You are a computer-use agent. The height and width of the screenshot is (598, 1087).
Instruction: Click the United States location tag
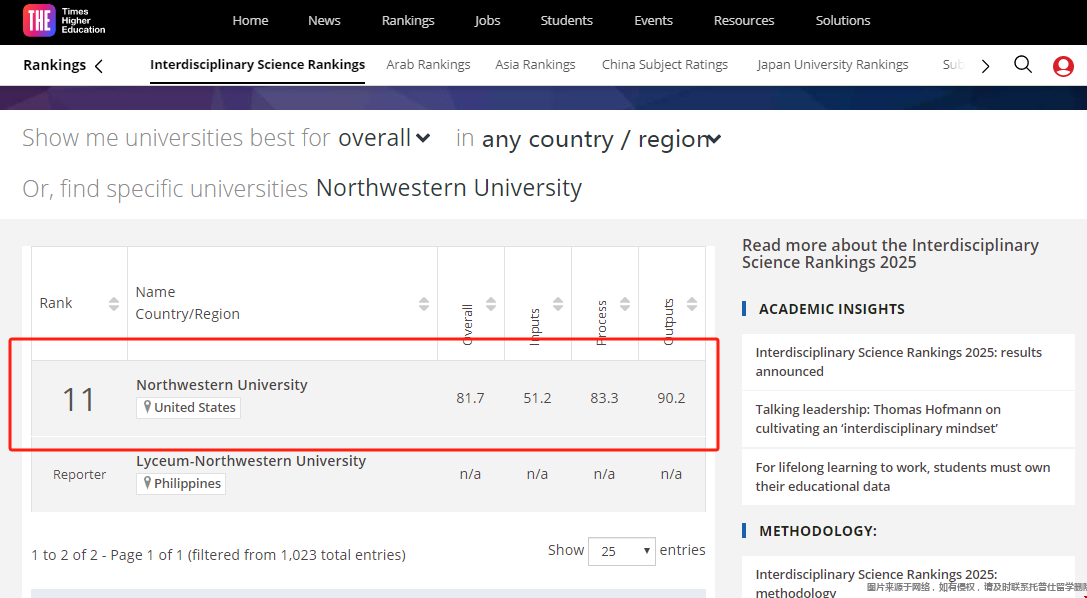(189, 407)
